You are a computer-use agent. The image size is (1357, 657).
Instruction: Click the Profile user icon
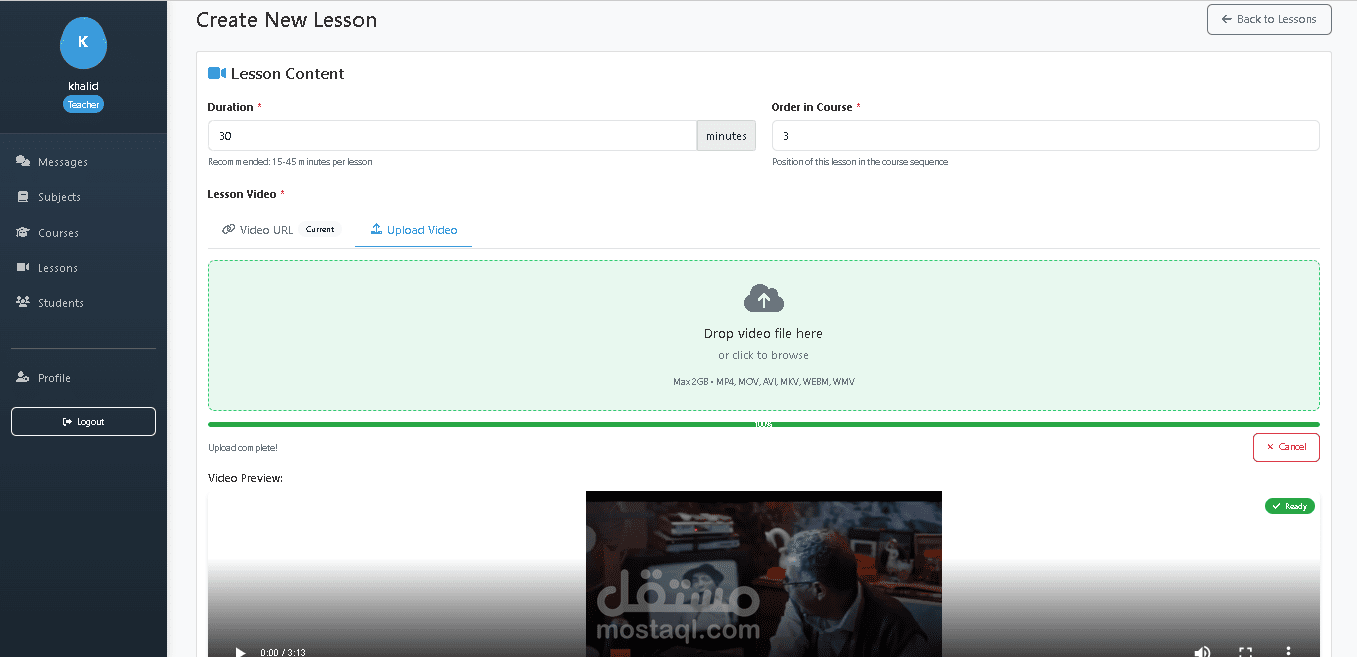pos(23,377)
